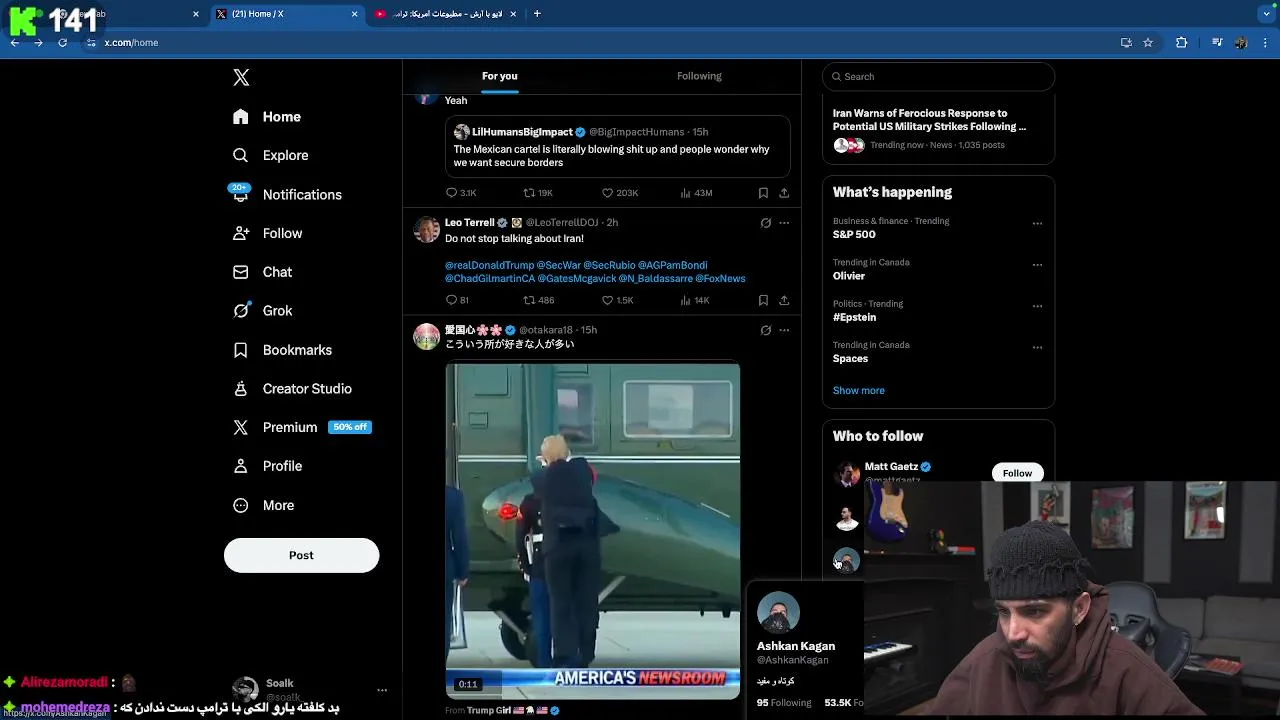Switch to the Following tab

point(699,76)
